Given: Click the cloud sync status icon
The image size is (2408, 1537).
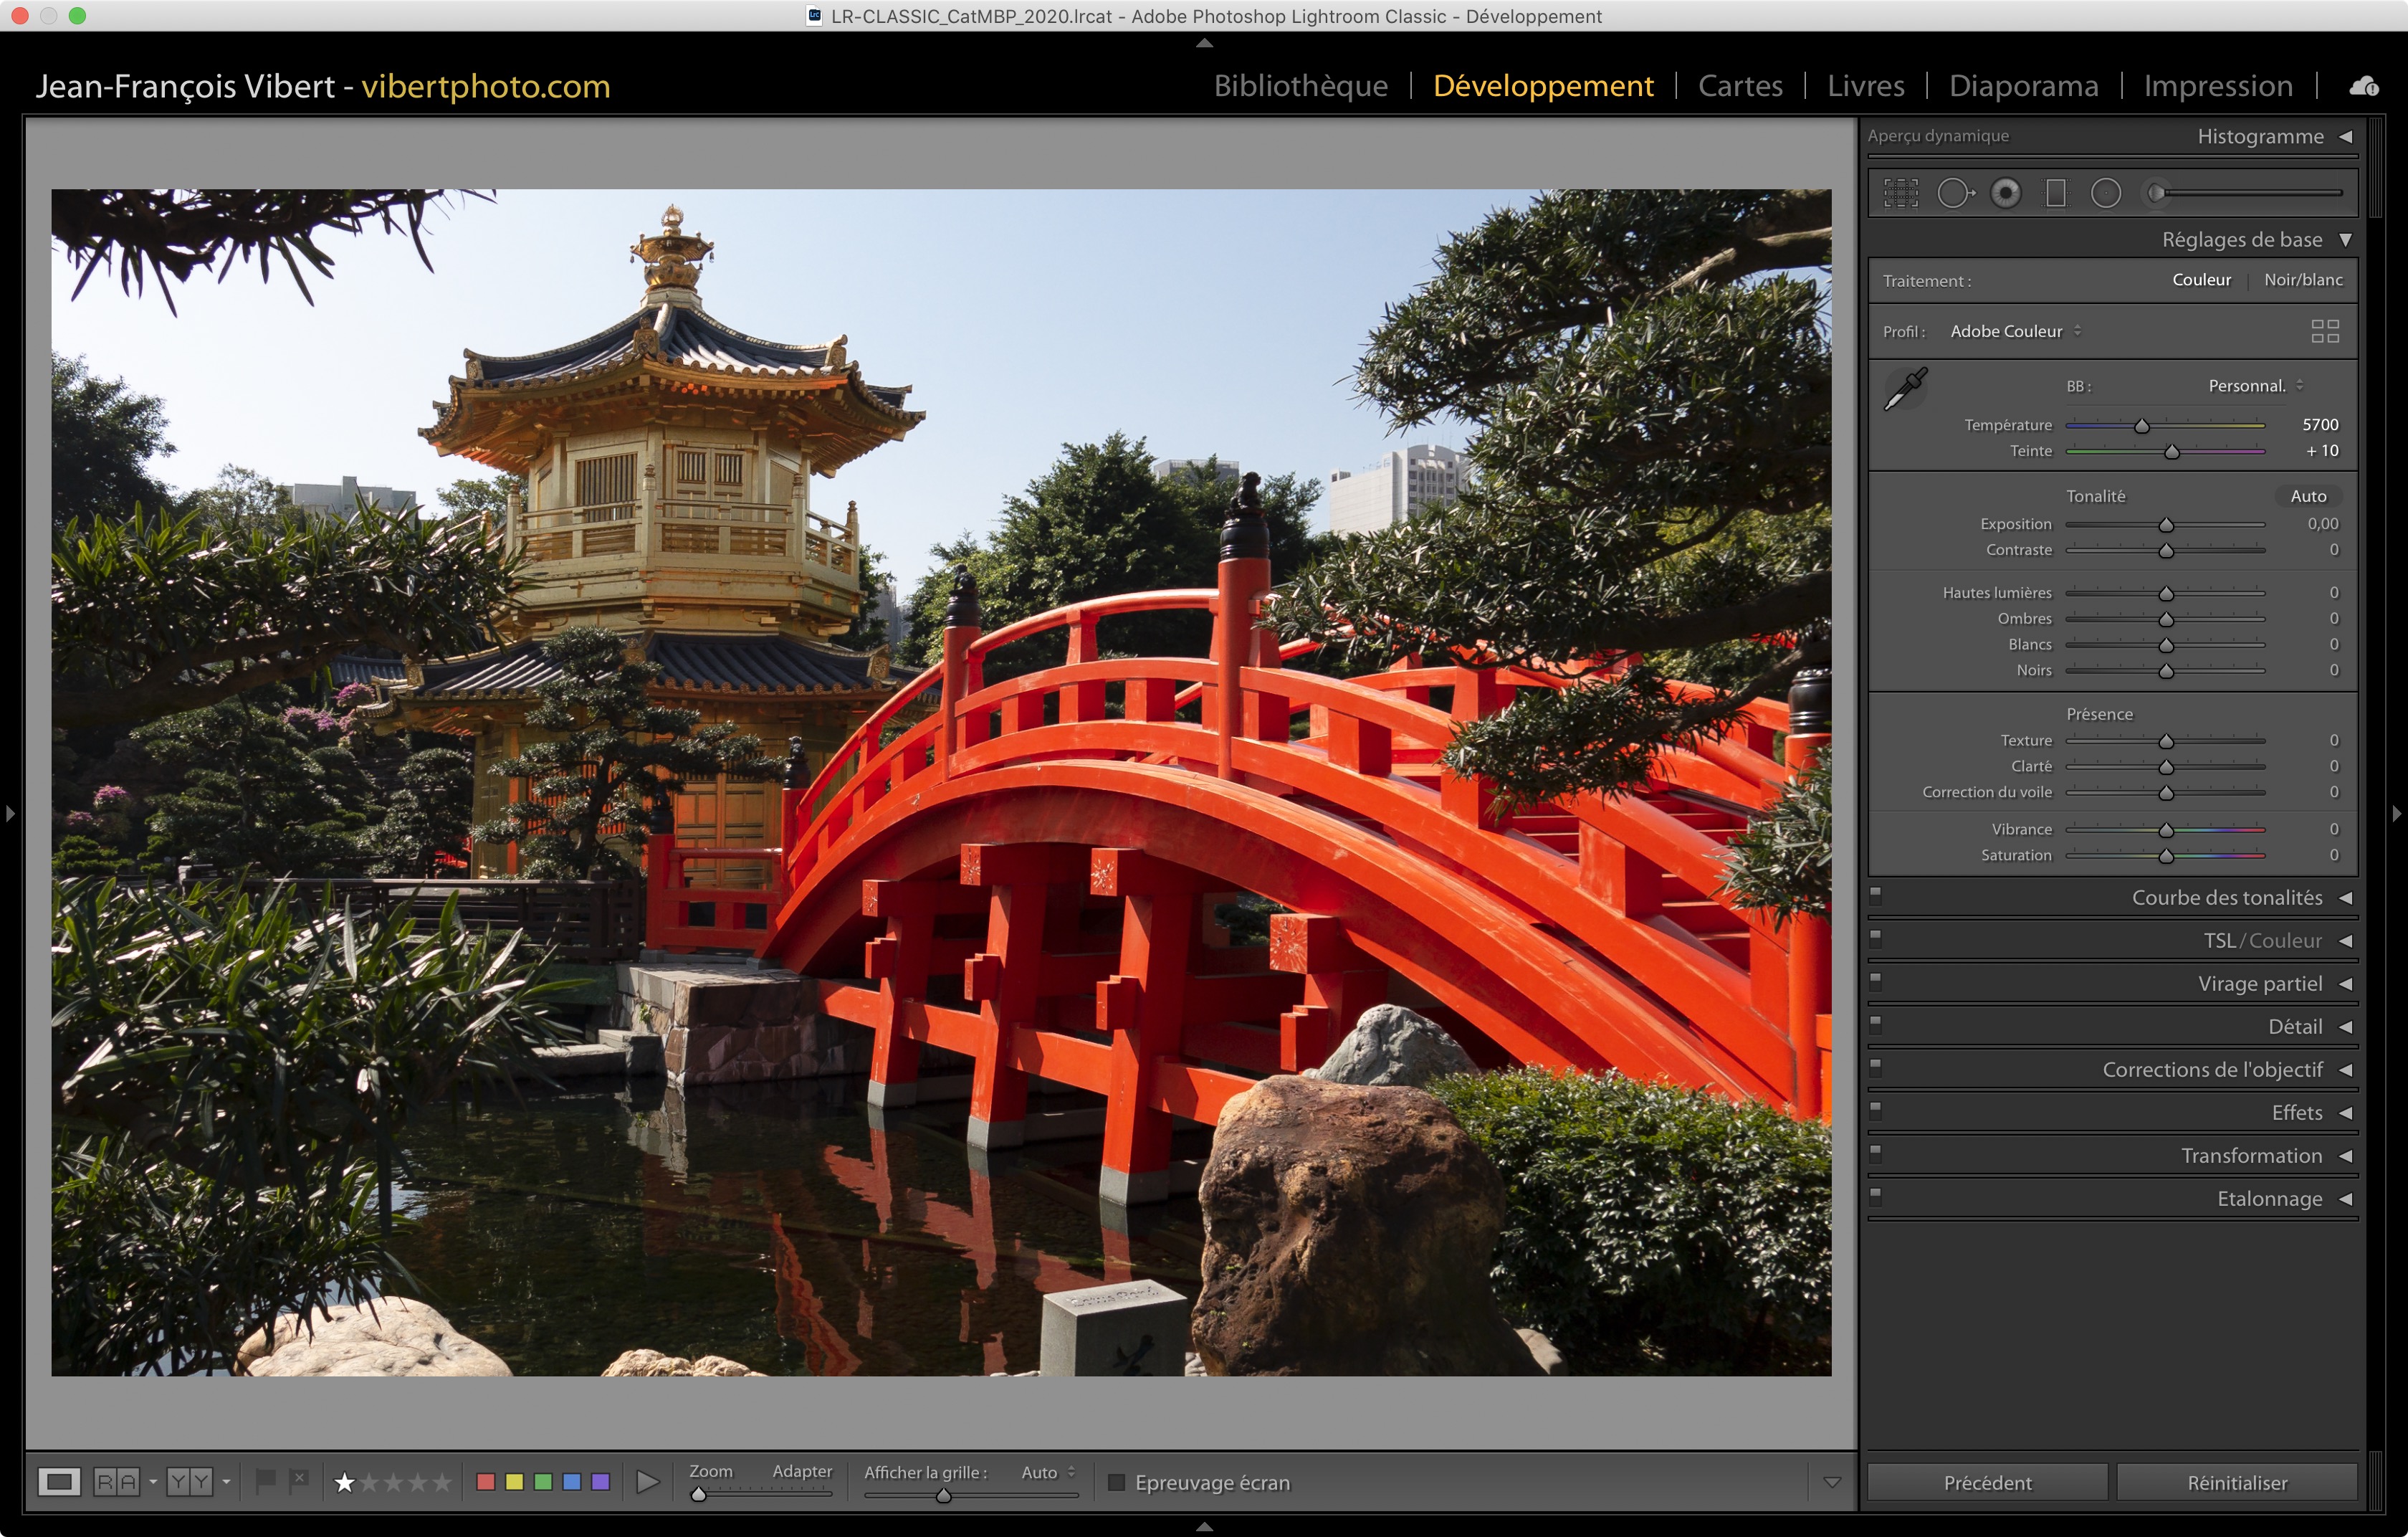Looking at the screenshot, I should point(2364,87).
